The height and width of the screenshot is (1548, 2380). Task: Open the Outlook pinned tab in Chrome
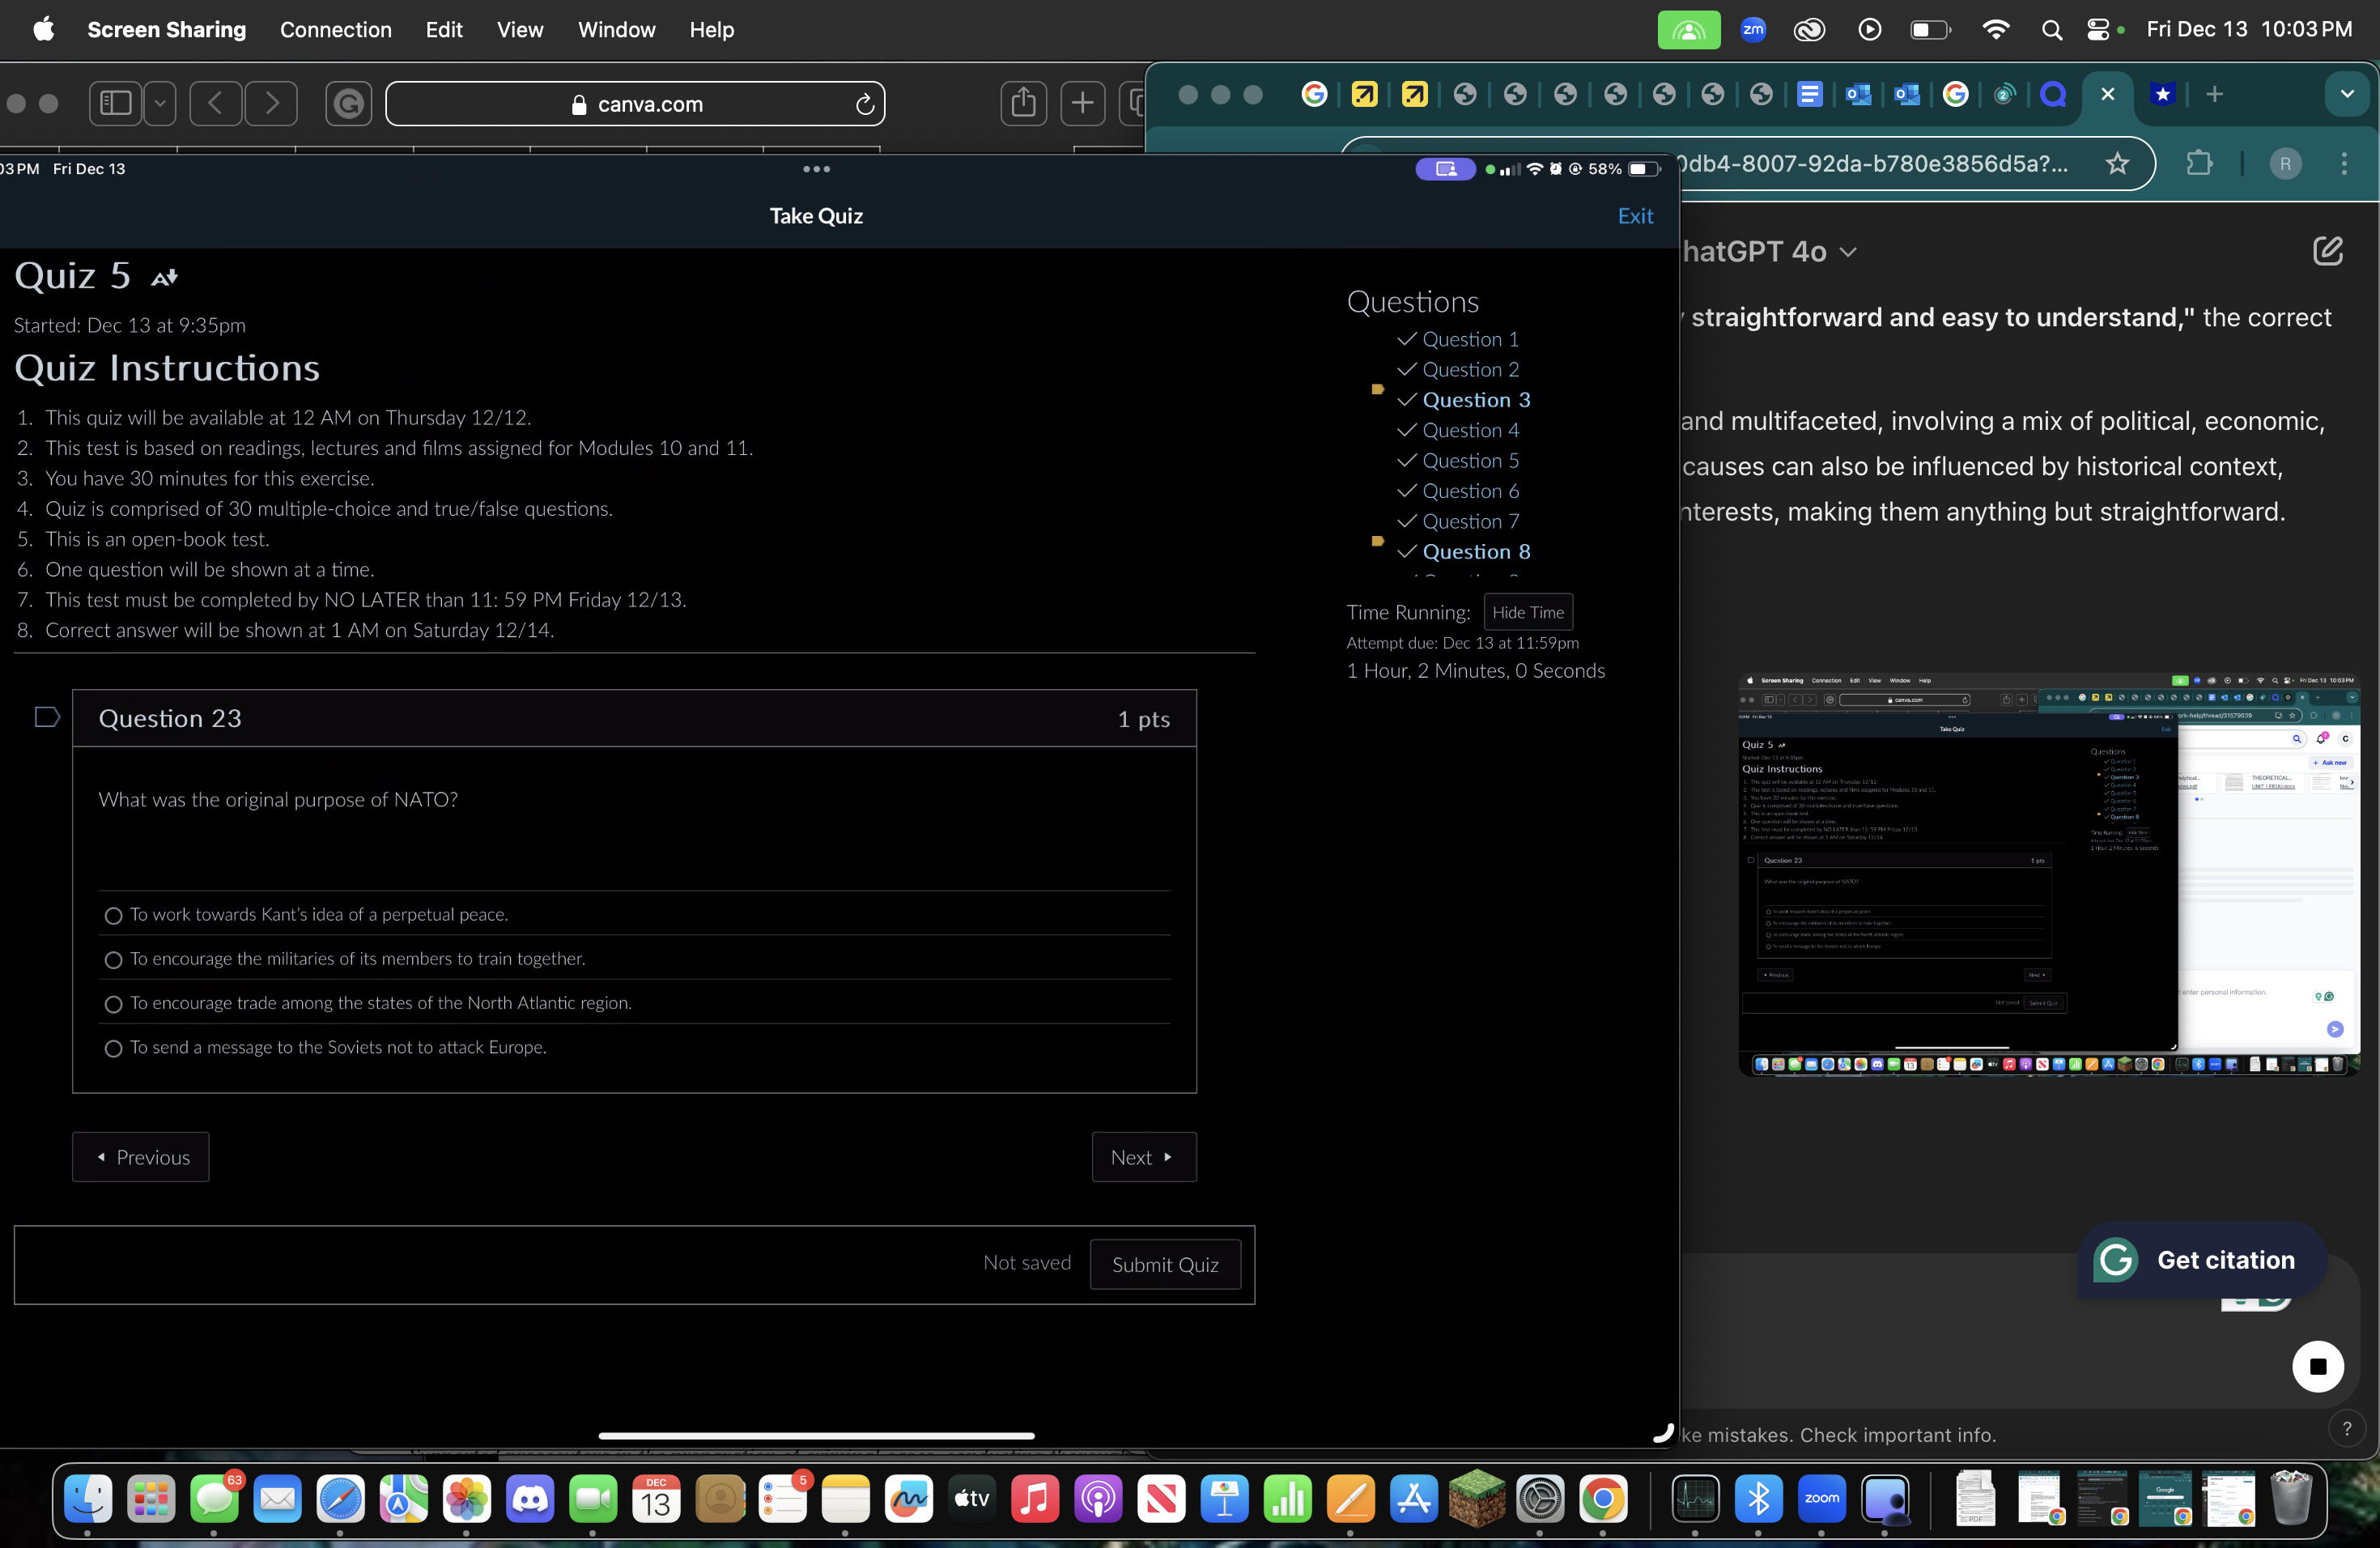1858,94
